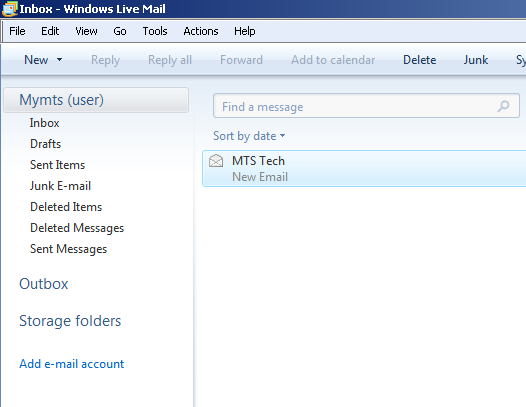This screenshot has height=407, width=526.
Task: Select the Sent Items folder
Action: (57, 165)
